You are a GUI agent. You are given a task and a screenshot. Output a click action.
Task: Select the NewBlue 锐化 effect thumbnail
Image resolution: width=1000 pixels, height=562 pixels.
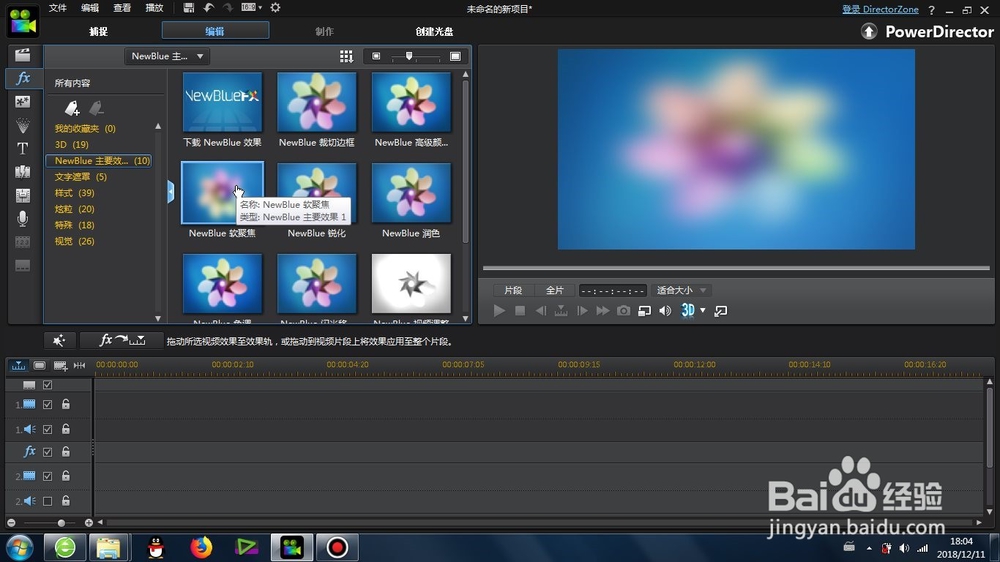317,193
